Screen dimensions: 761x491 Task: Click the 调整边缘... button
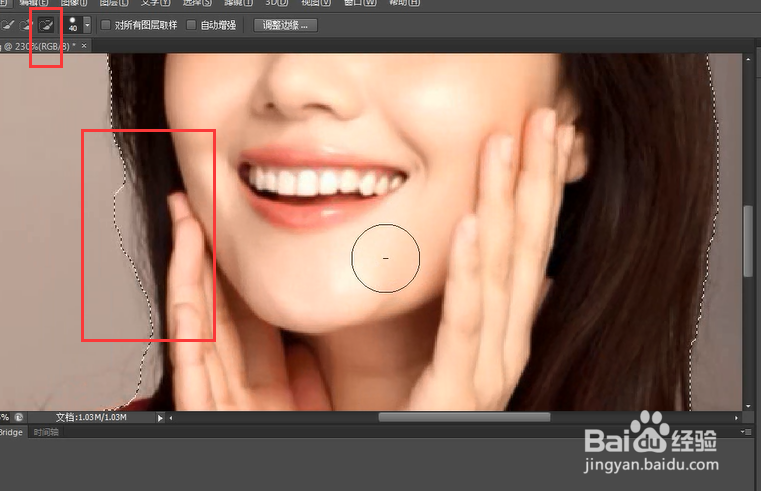(x=285, y=25)
